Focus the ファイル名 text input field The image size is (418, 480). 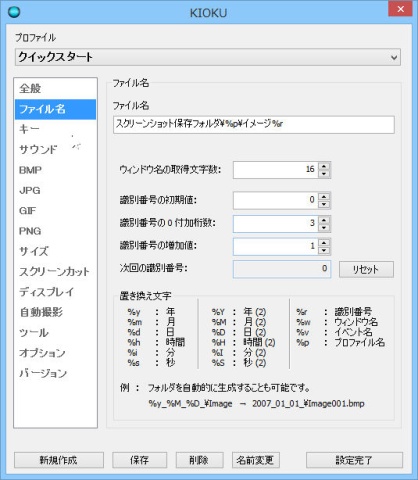click(x=254, y=125)
